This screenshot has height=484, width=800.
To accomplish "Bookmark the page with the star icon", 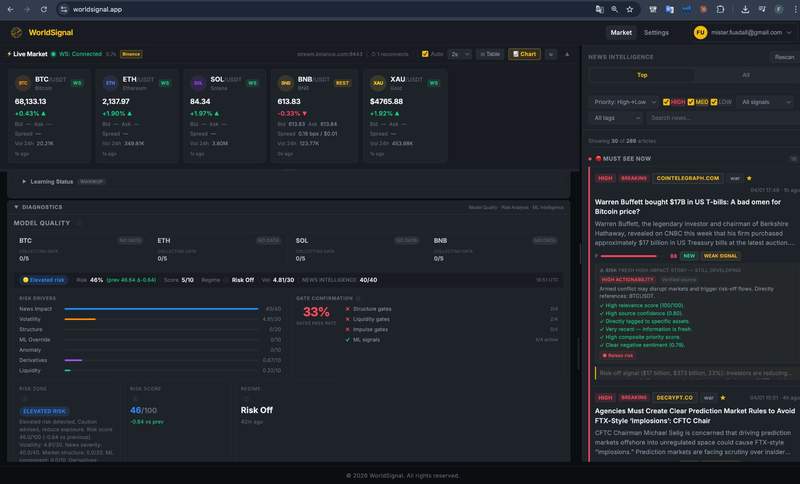I will tap(630, 9).
